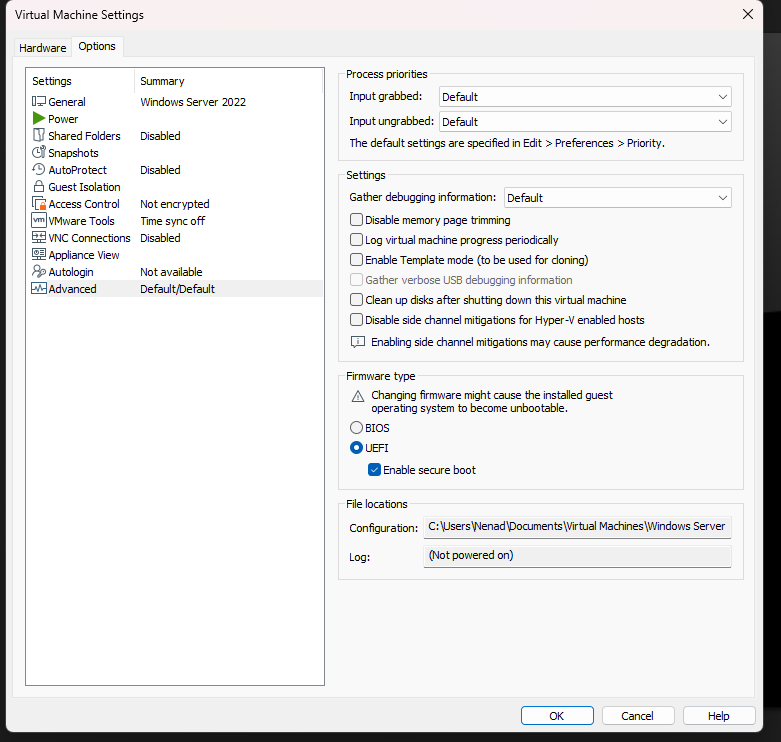Select the BIOS firmware radio button
The height and width of the screenshot is (742, 781).
[x=356, y=428]
